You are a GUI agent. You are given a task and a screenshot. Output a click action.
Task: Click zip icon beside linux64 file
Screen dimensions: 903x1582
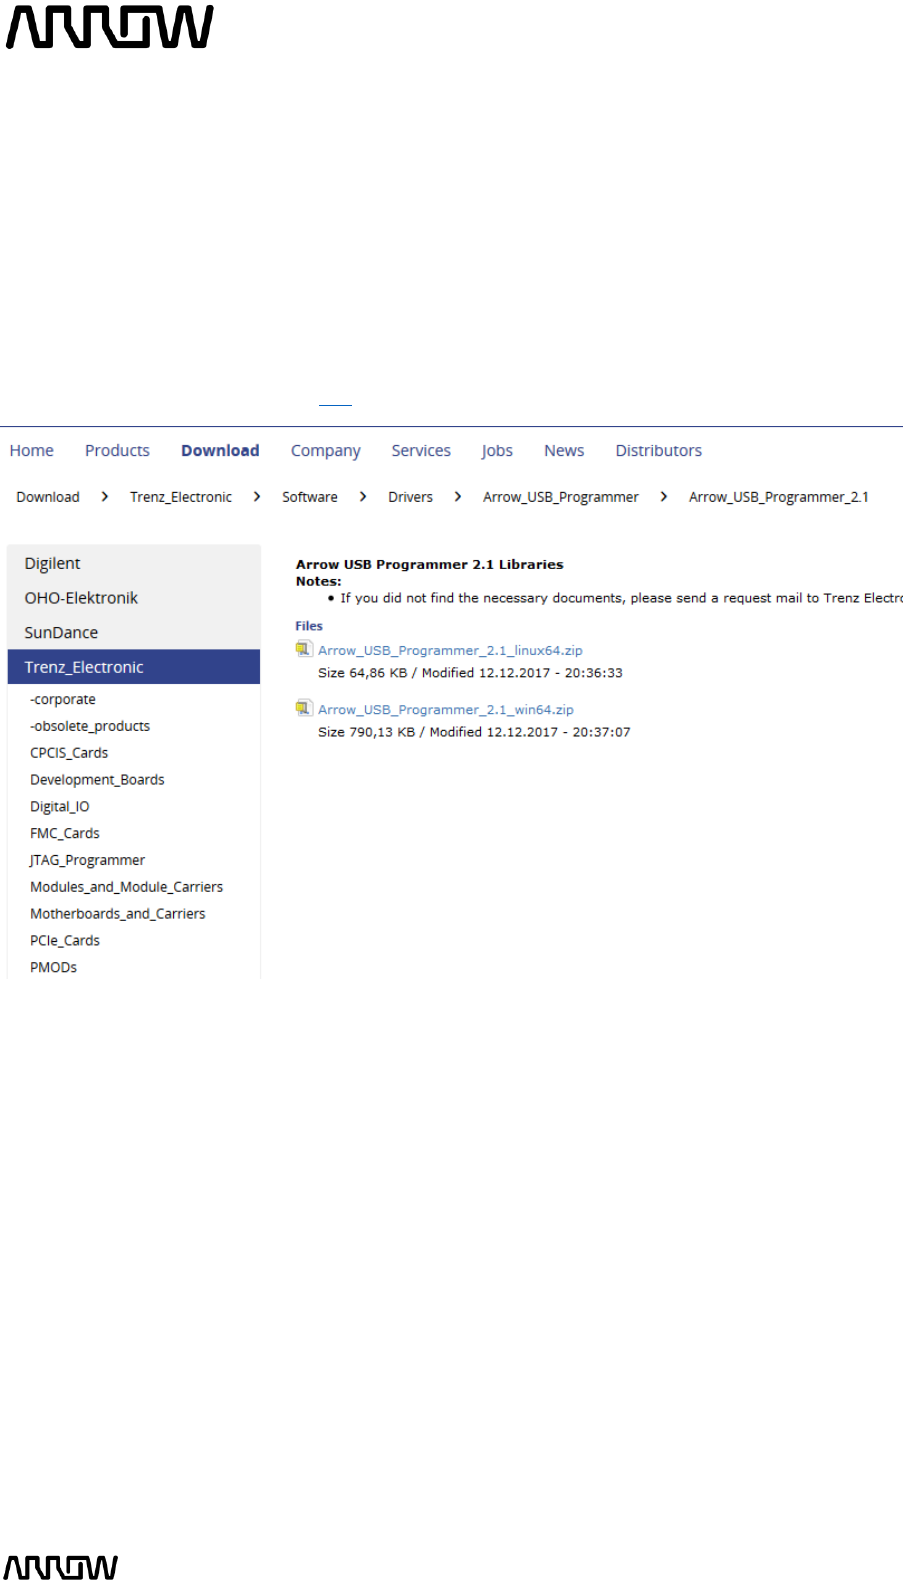coord(304,650)
